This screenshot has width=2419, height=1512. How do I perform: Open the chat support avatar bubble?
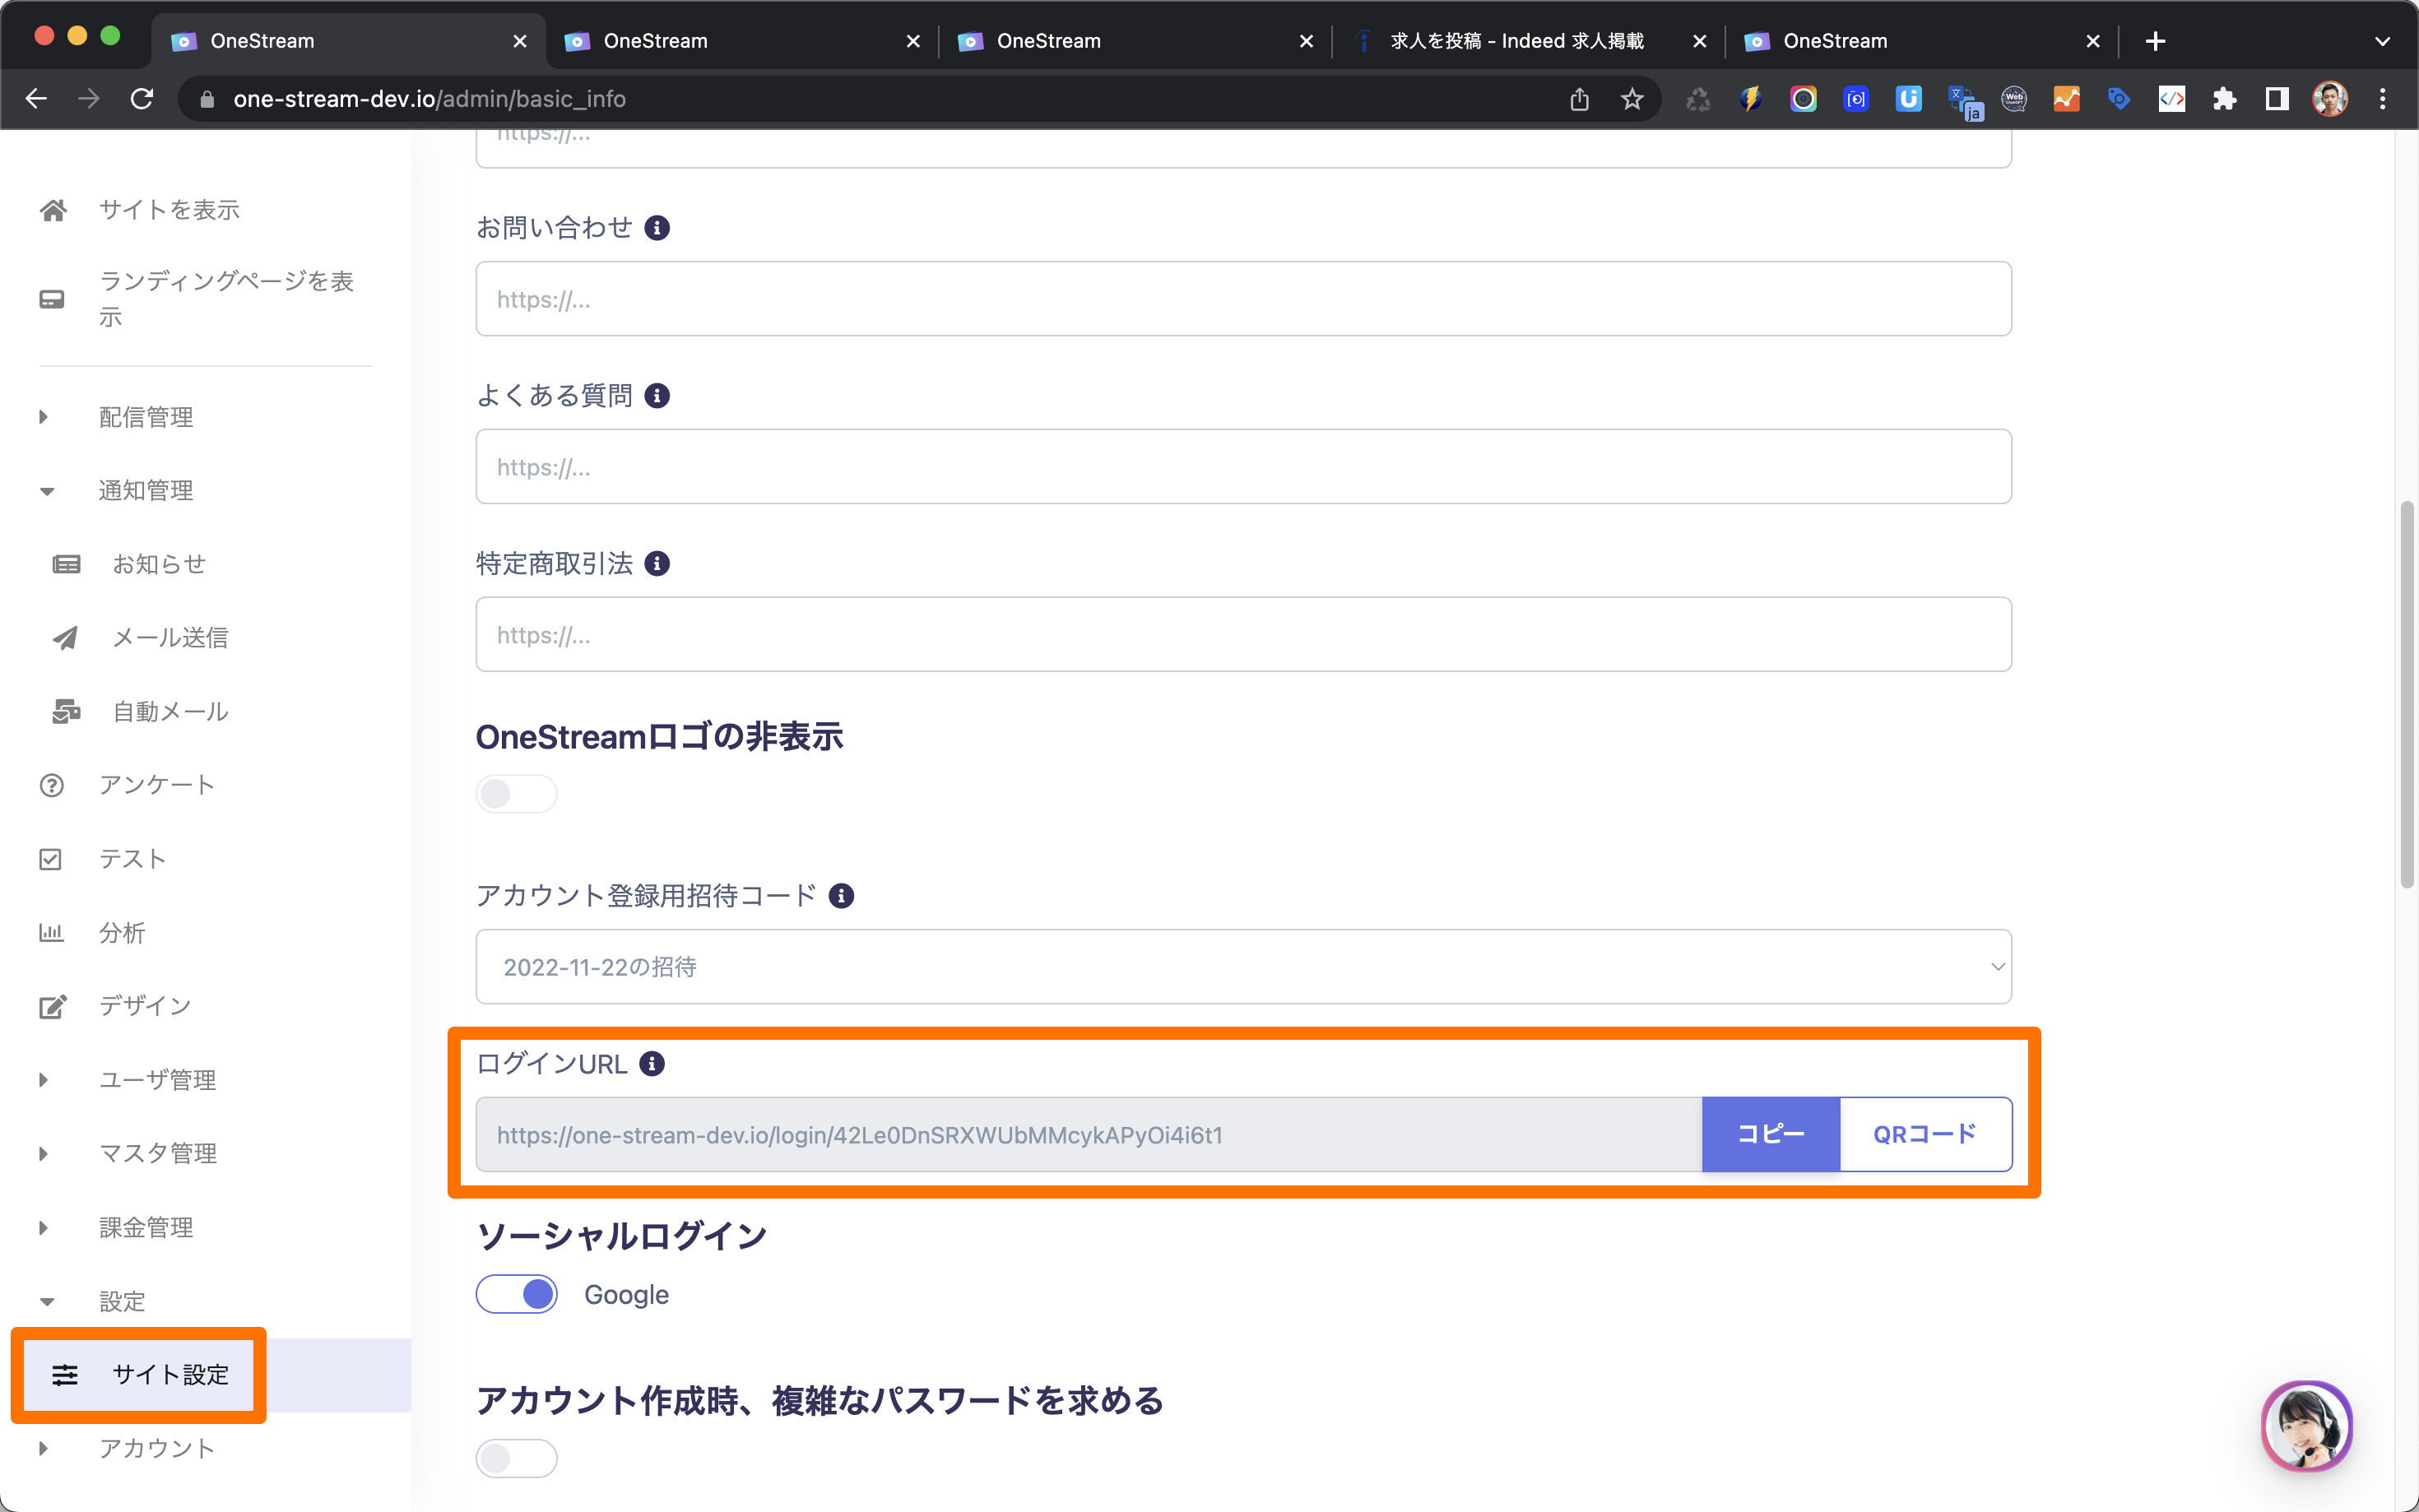2306,1425
